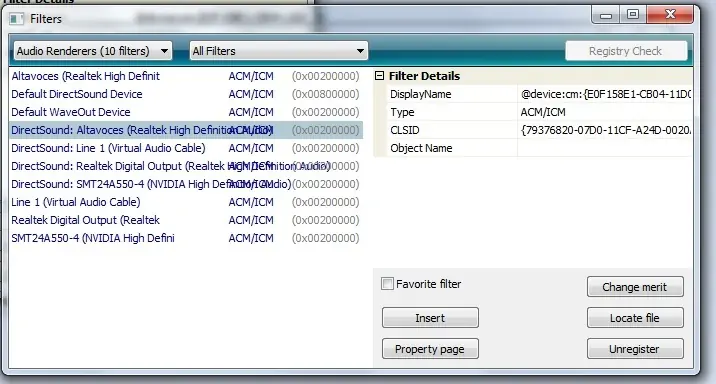The image size is (716, 384).
Task: Open the Audio Renderers category dropdown
Action: click(93, 51)
